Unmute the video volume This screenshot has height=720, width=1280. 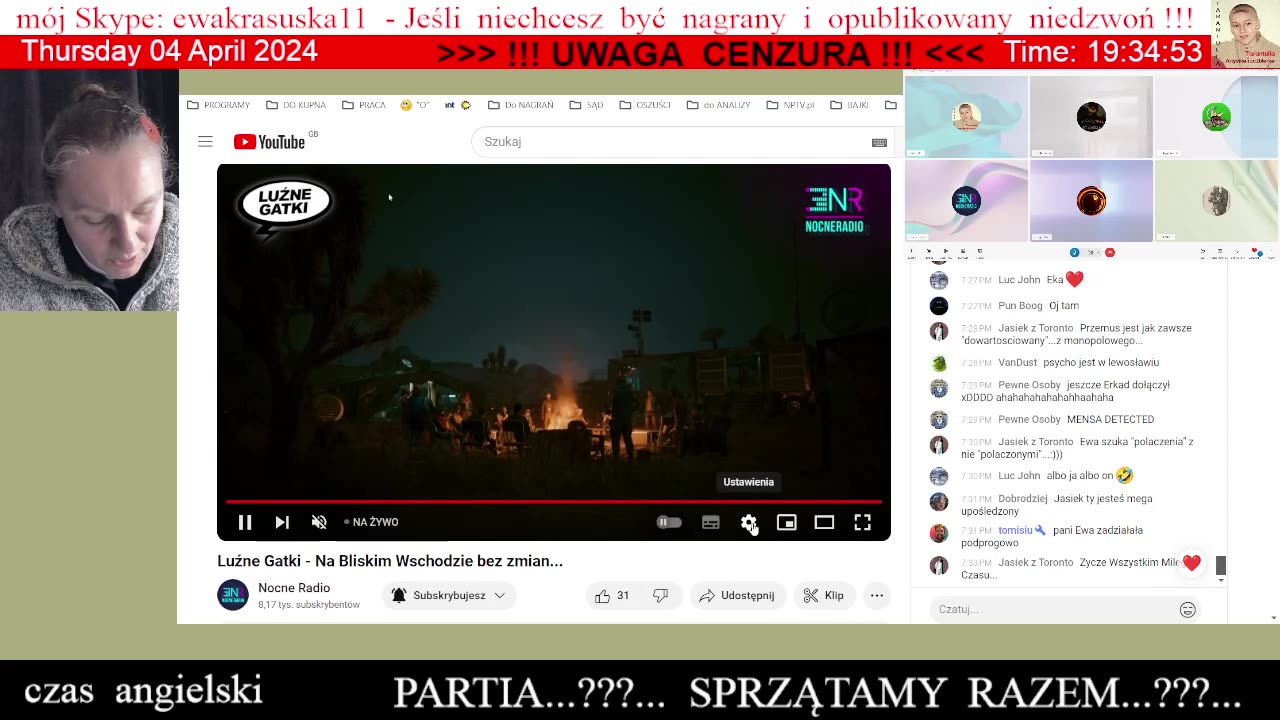(x=319, y=522)
